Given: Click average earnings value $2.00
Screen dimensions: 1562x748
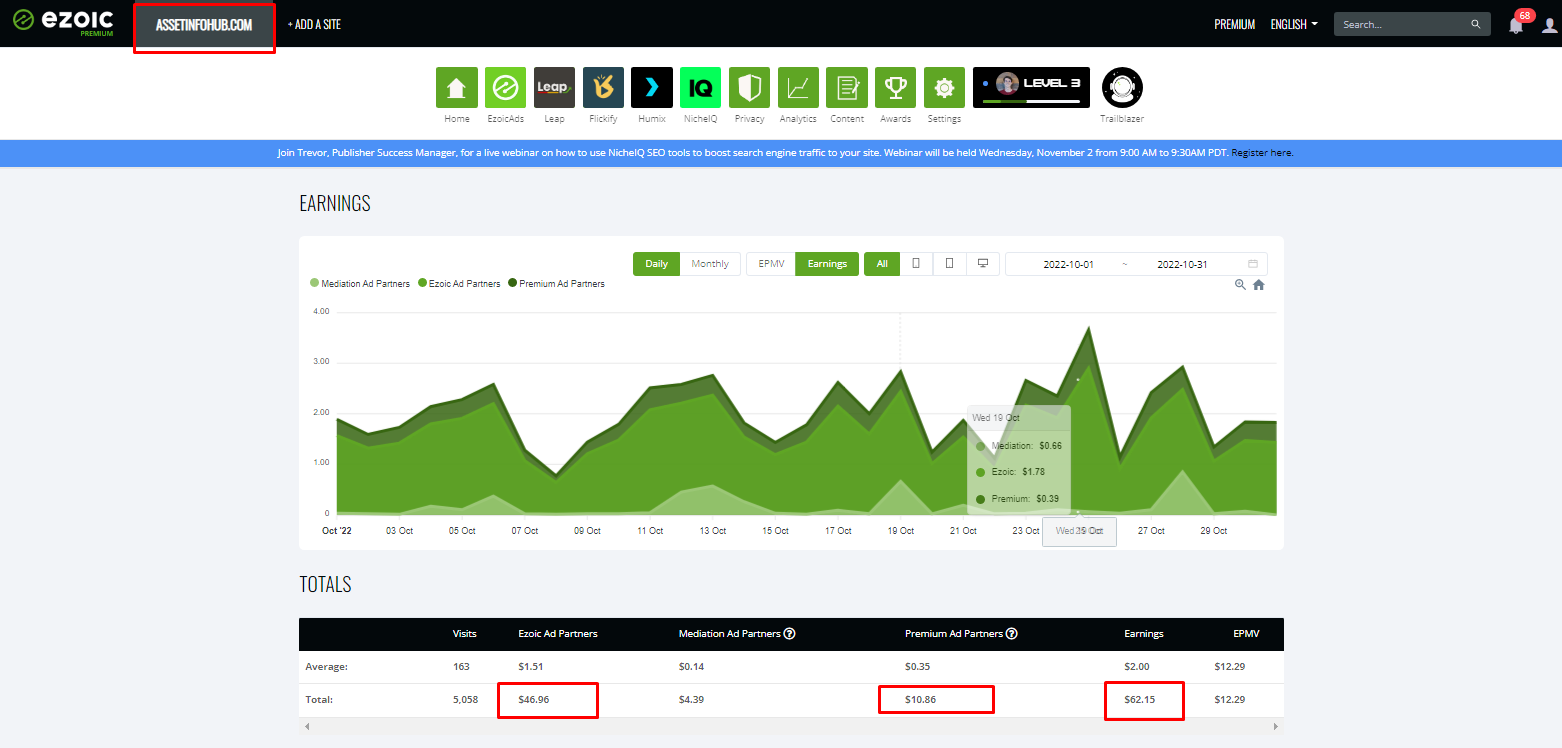Looking at the screenshot, I should tap(1136, 666).
